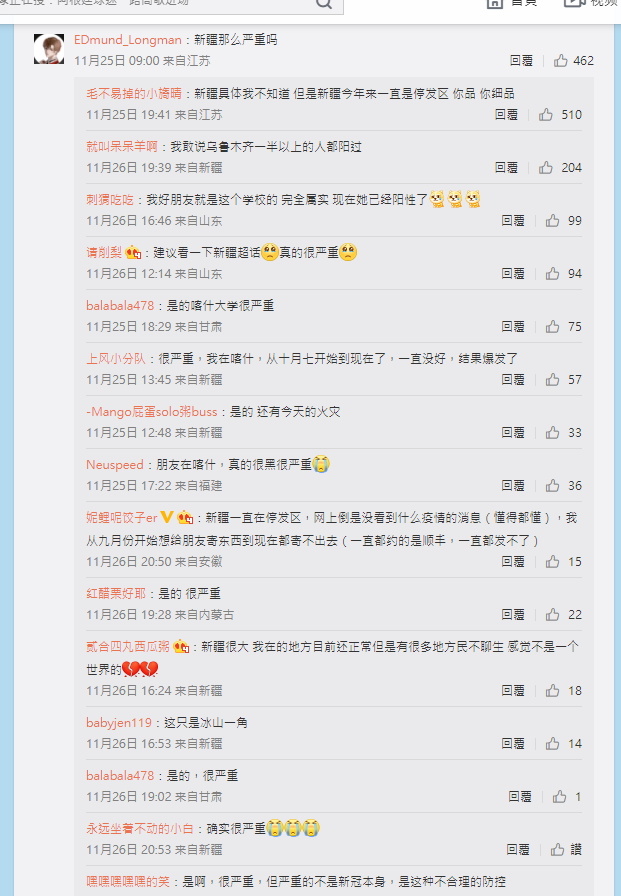Like EDmund_Longman's comment with 462 likes
621x896 pixels.
tap(560, 61)
